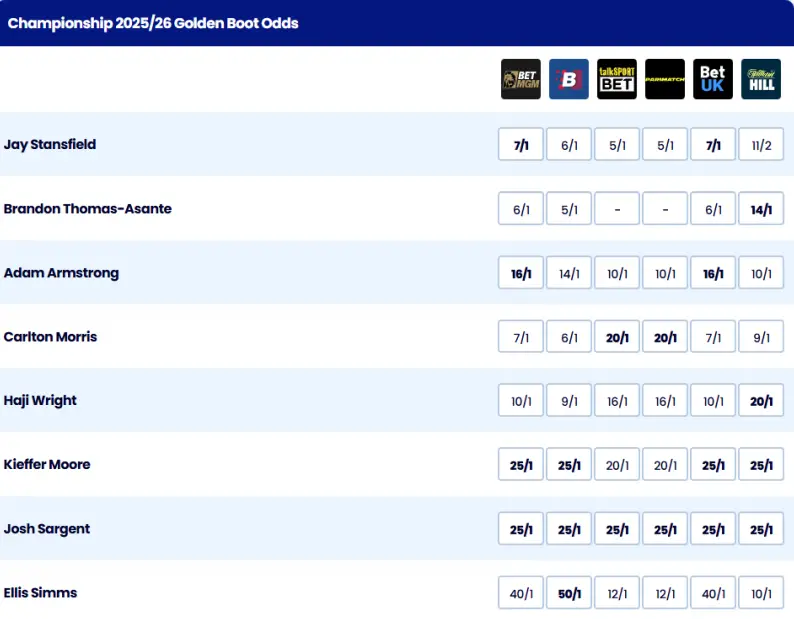Click Jay Stansfield's 6/1 odds
This screenshot has width=794, height=619.
569,145
